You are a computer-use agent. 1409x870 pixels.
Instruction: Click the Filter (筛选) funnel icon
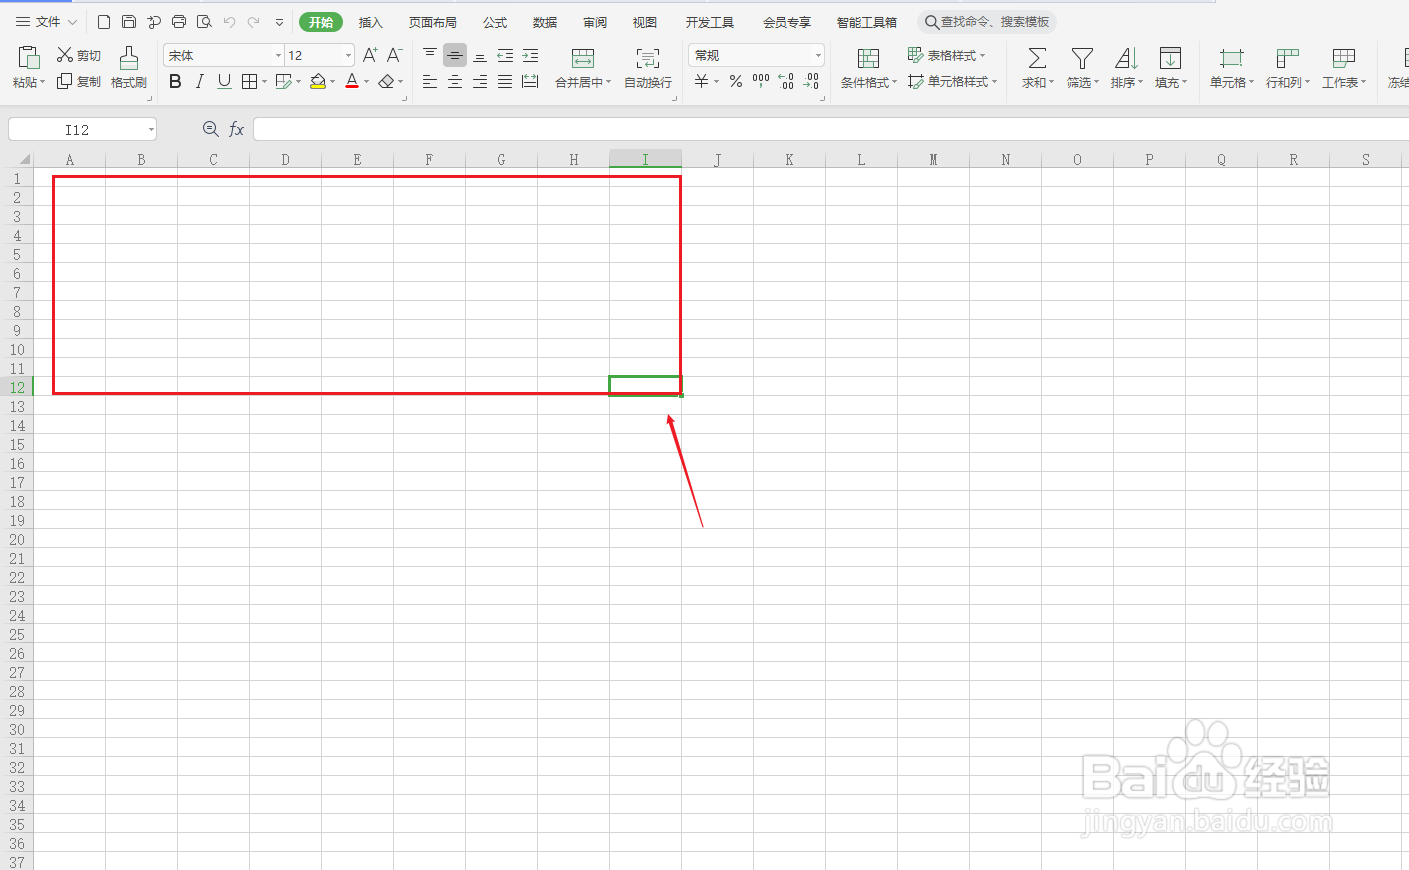tap(1082, 59)
